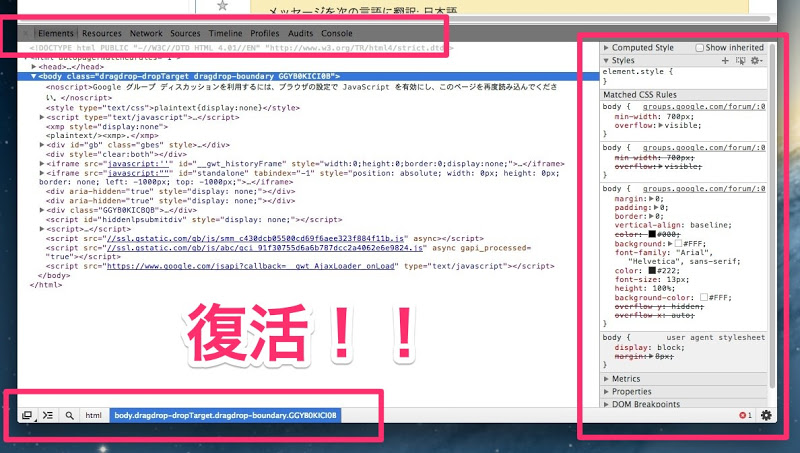This screenshot has width=800, height=453.
Task: Expand the div id="gb" node
Action: tap(42, 145)
